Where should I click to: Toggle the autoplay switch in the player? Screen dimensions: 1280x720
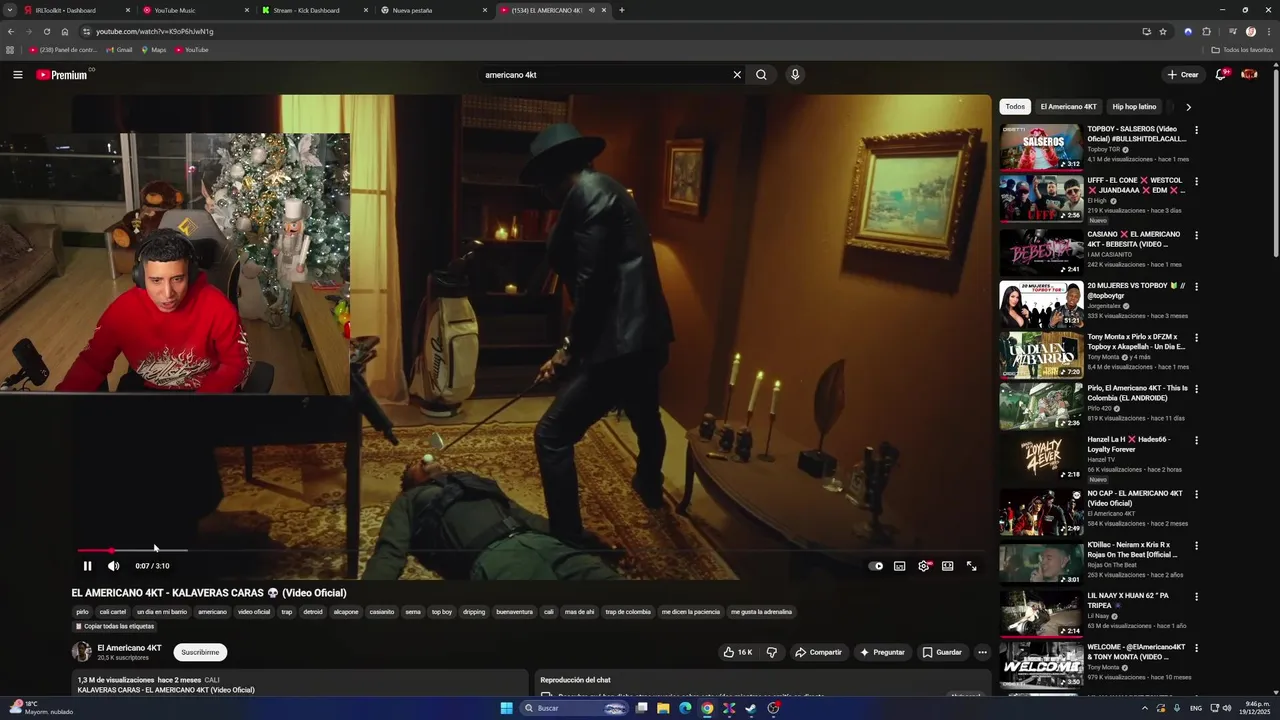tap(876, 566)
